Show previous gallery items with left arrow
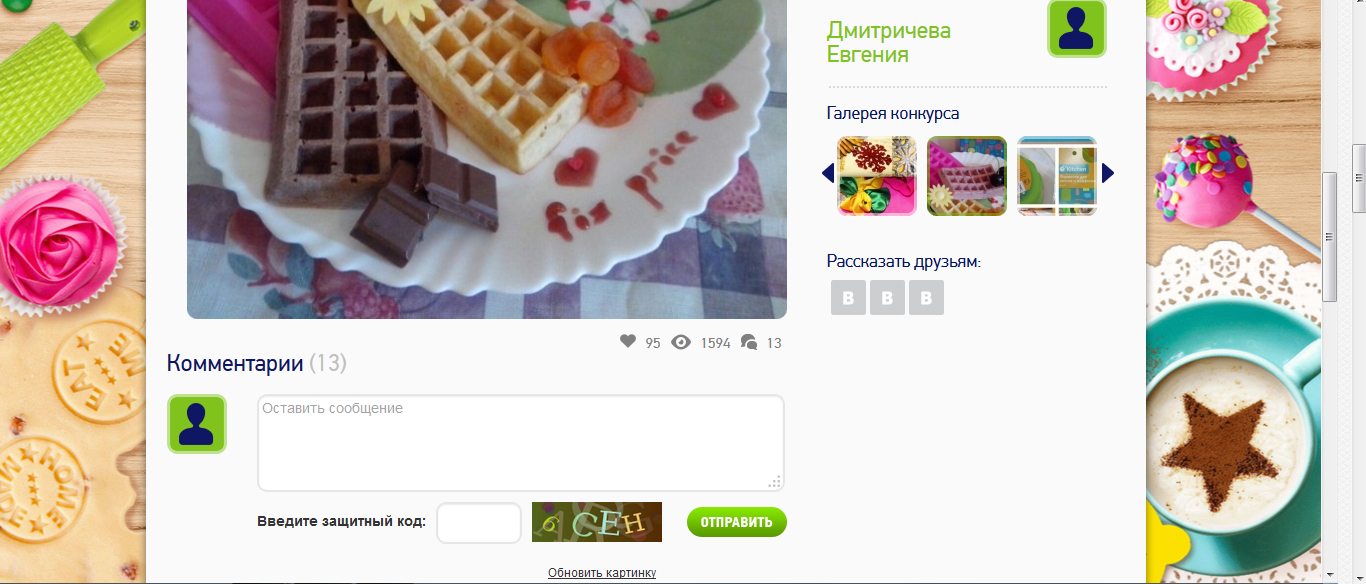The width and height of the screenshot is (1366, 584). tap(828, 174)
